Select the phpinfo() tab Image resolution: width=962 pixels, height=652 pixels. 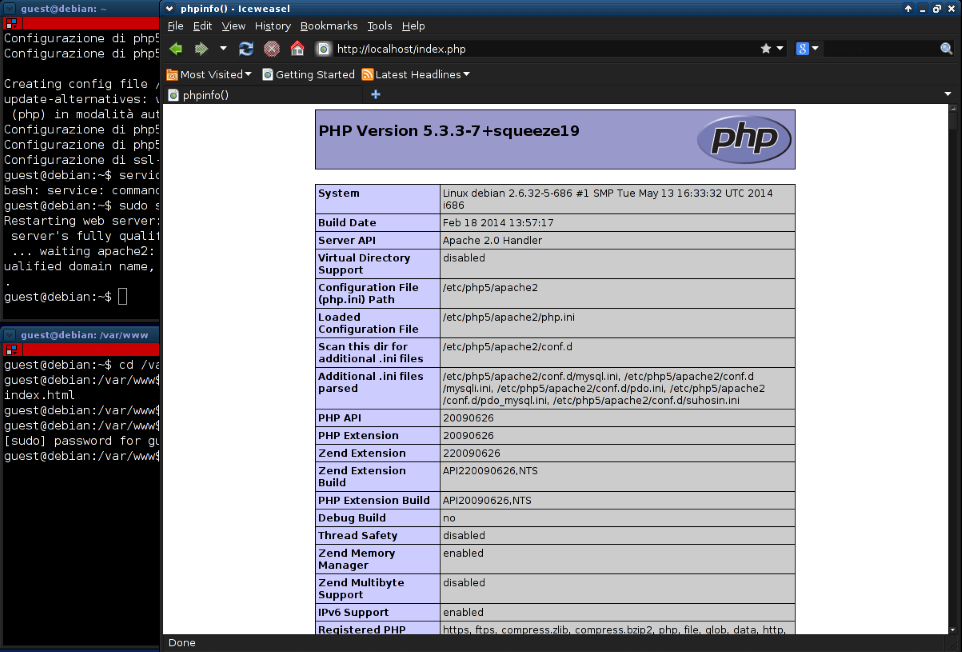click(264, 95)
